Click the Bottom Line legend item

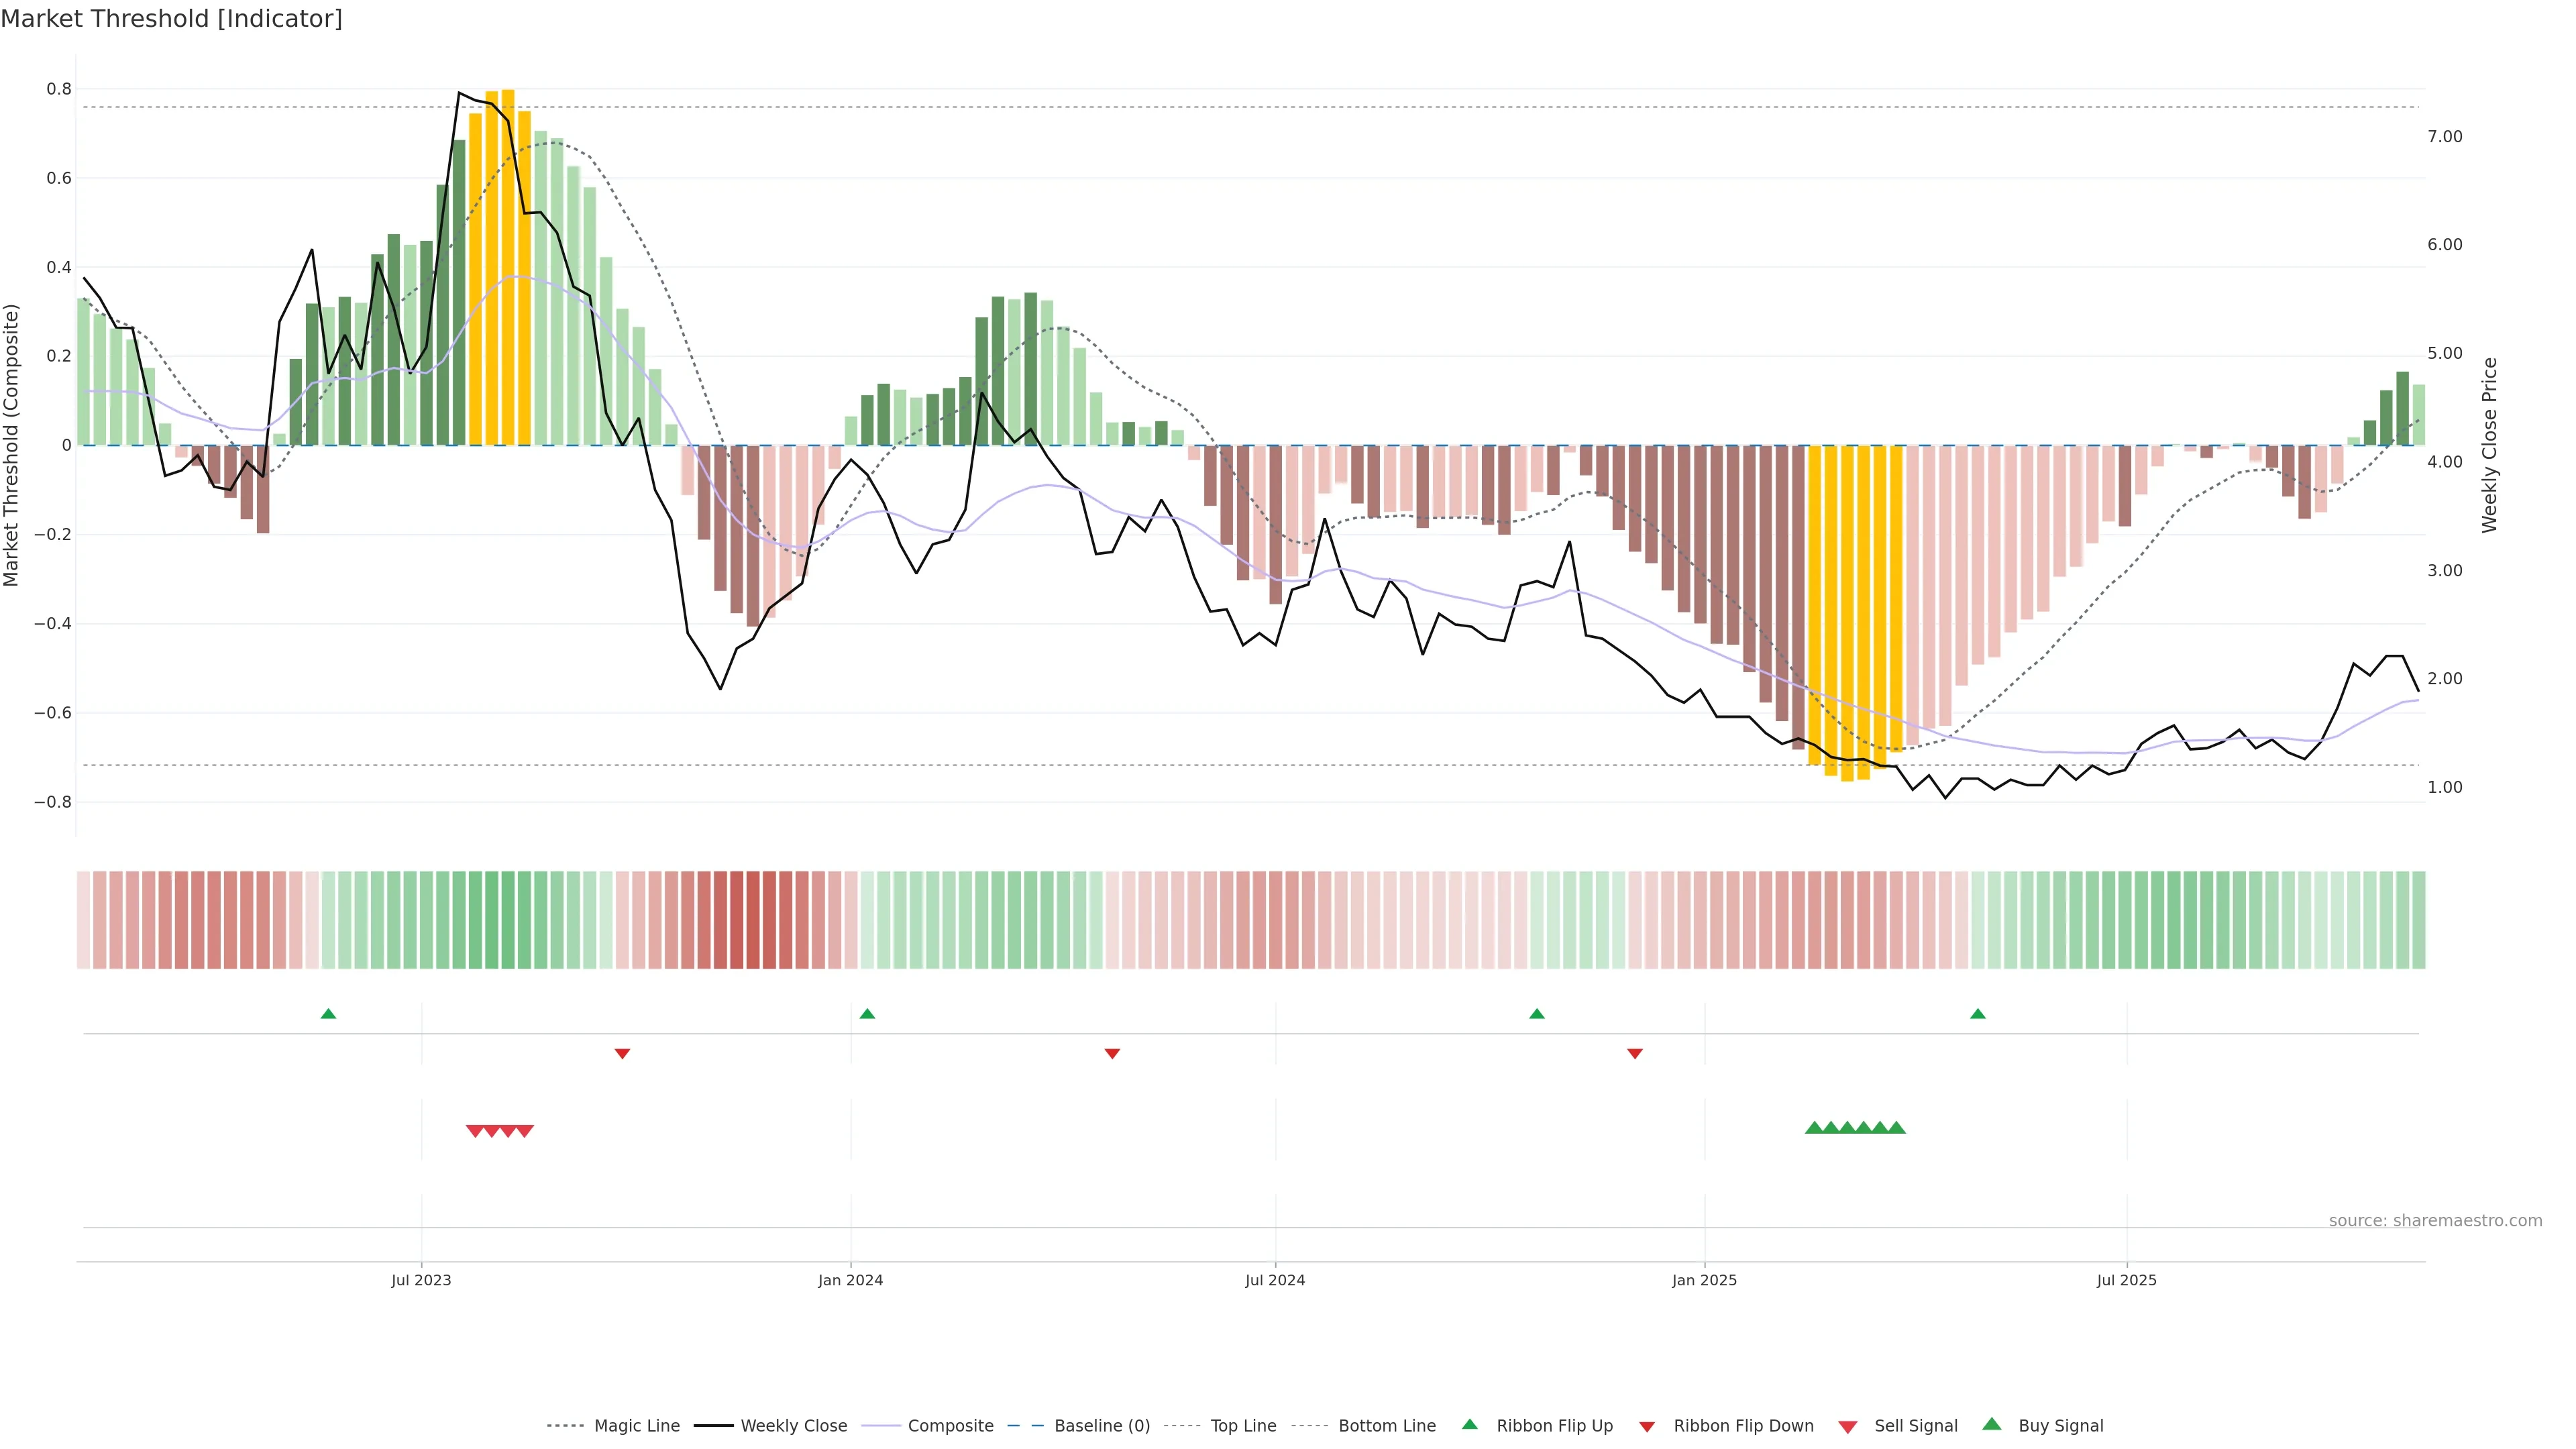coord(1386,1425)
